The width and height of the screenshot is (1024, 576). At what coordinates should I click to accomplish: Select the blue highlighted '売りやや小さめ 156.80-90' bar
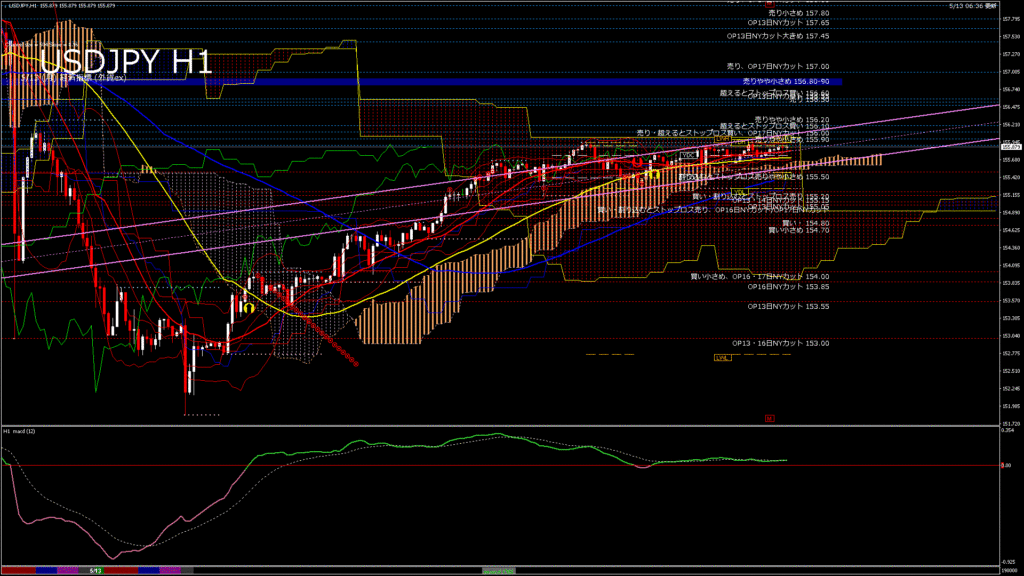click(421, 82)
